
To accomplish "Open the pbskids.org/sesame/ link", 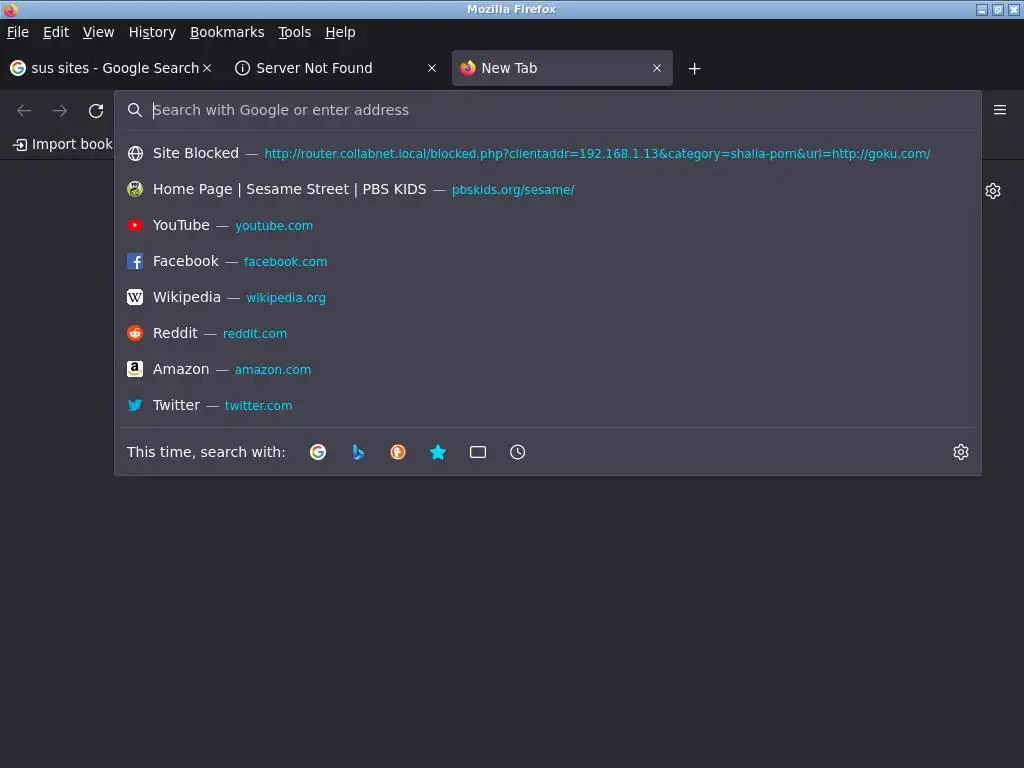I will tap(513, 189).
